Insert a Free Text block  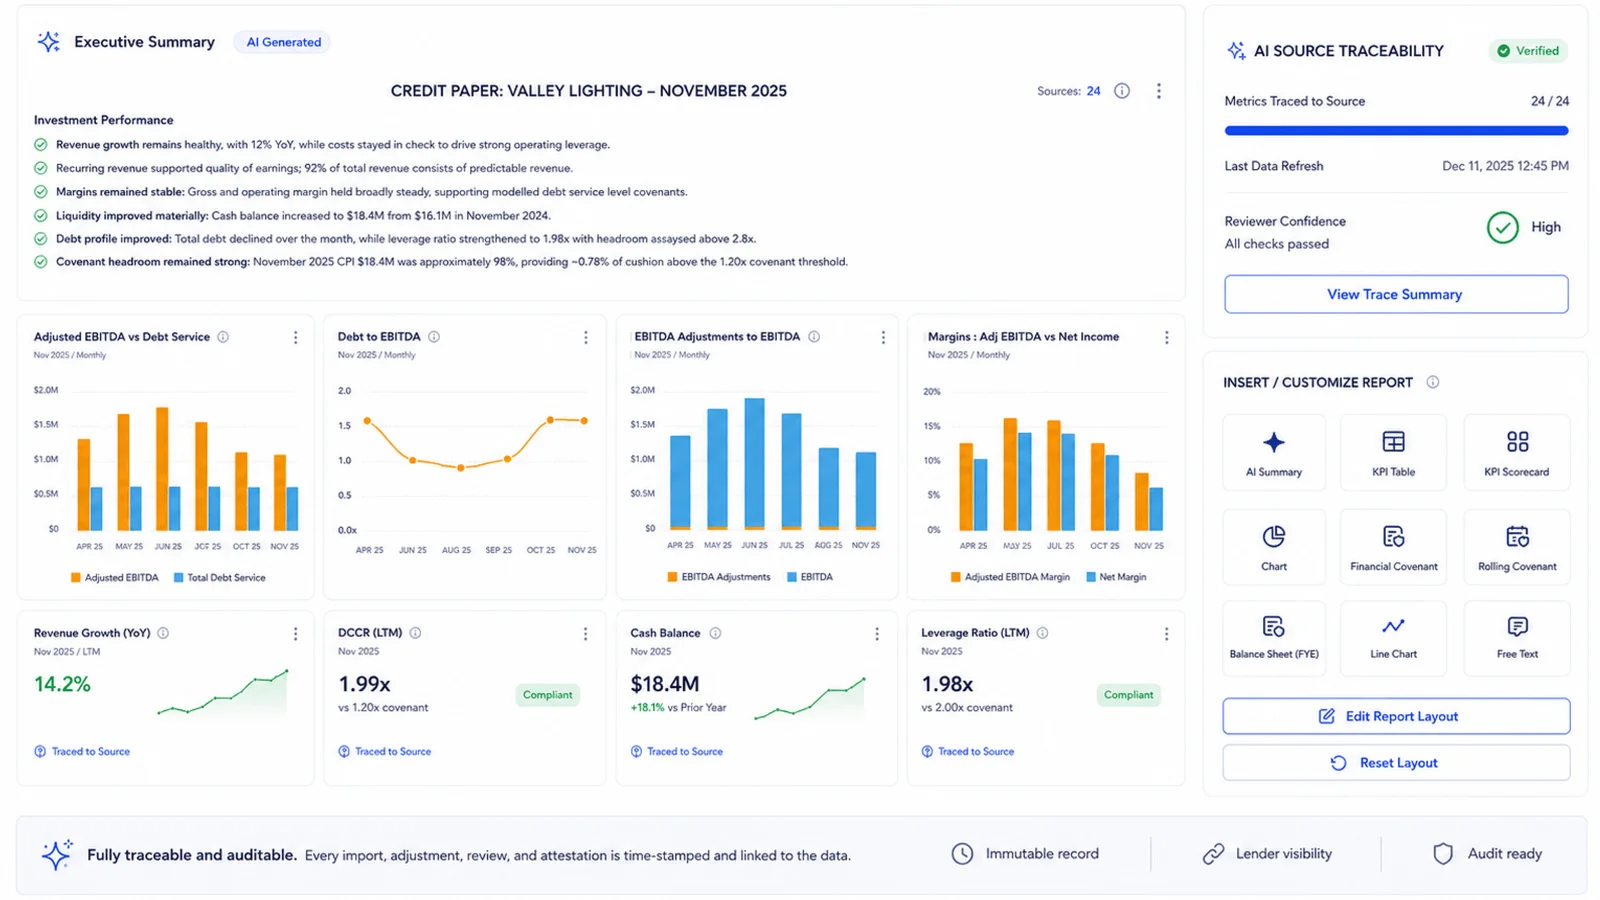[x=1517, y=638]
